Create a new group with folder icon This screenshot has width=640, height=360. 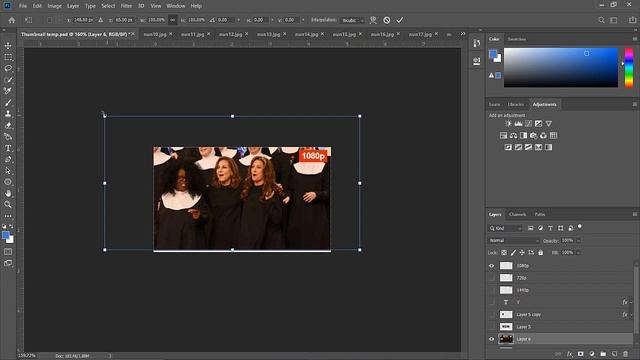pos(603,354)
